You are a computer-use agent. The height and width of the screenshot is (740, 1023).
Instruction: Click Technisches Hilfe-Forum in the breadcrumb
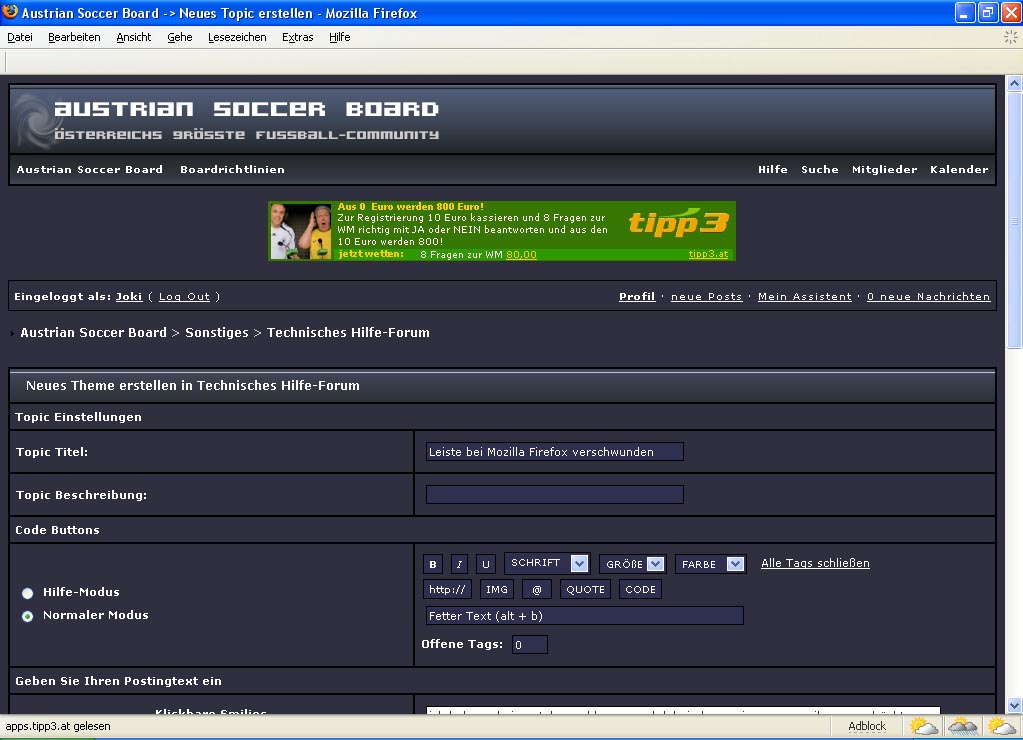(348, 333)
